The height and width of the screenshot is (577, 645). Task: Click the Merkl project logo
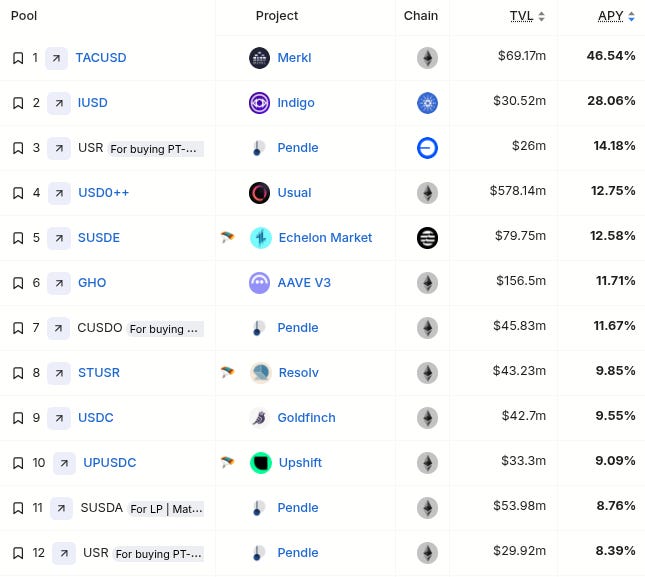[260, 58]
